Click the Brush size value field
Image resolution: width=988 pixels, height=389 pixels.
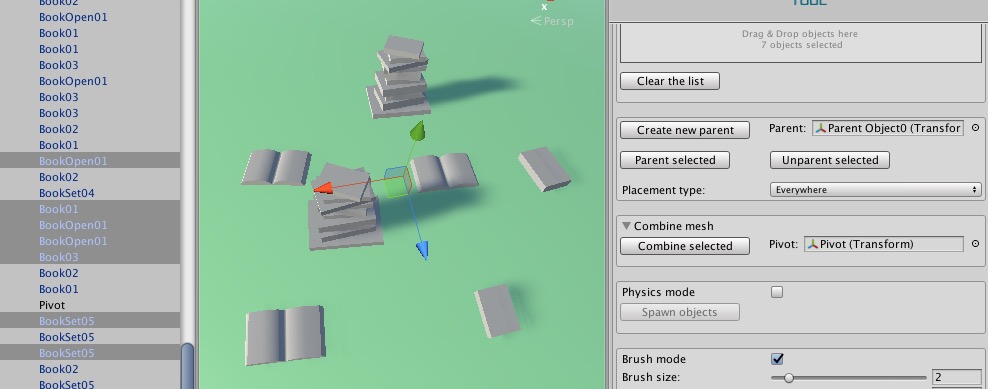click(956, 378)
